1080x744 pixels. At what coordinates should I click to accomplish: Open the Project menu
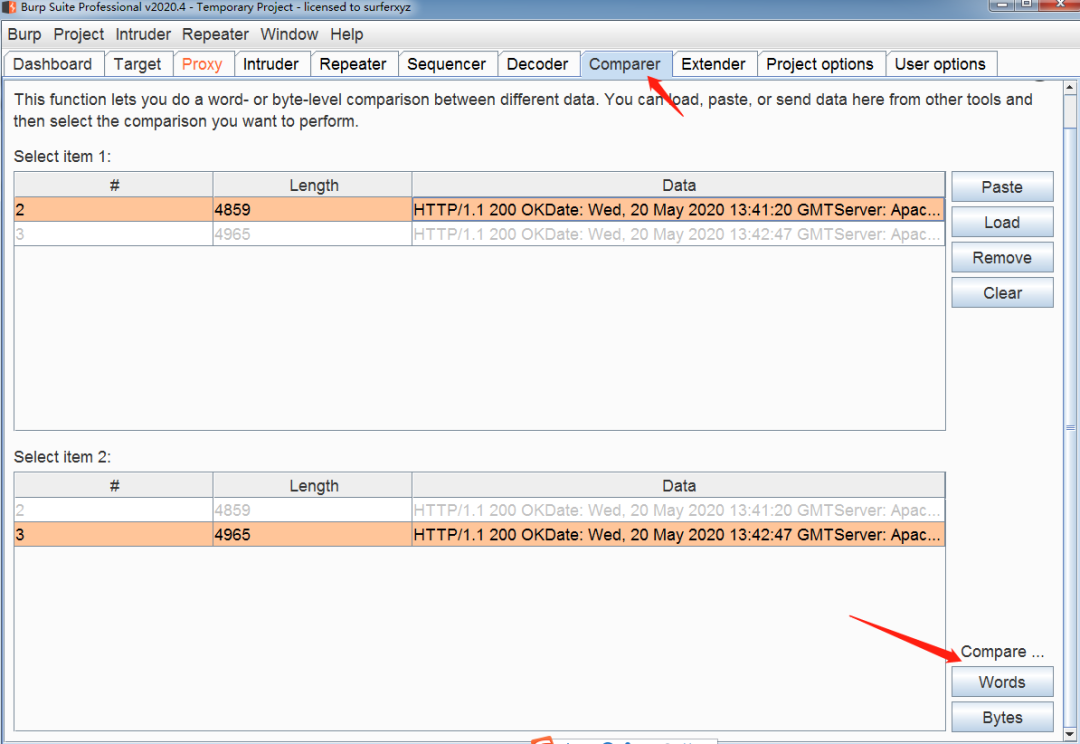[79, 34]
